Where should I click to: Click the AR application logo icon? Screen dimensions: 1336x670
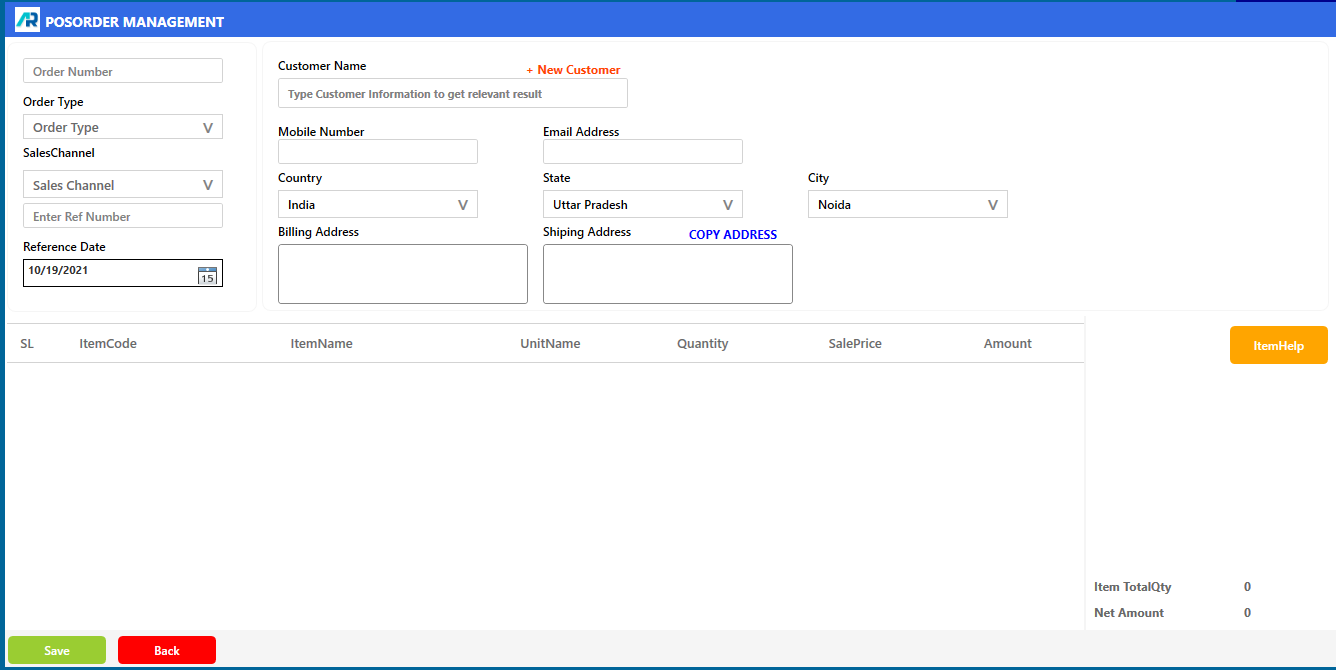[27, 20]
